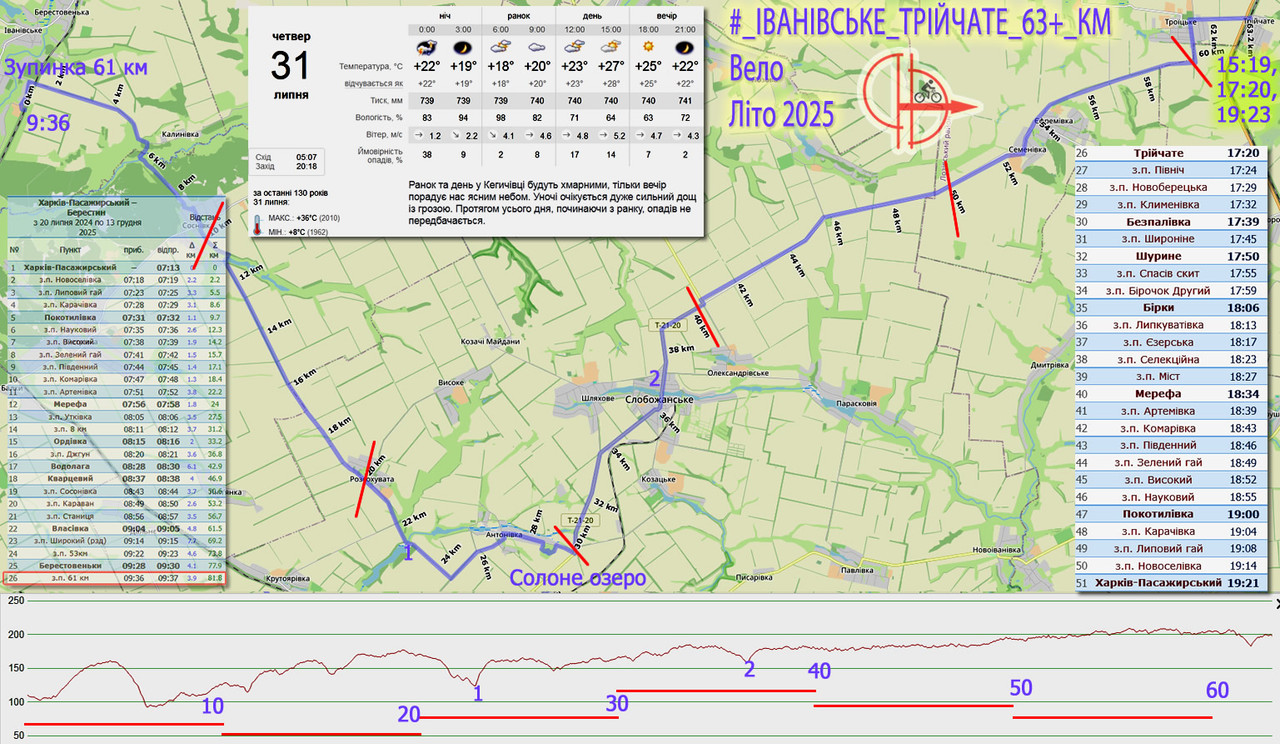Click the з.п. Спасів скит 17:55 row
The image size is (1280, 744).
tap(1171, 273)
